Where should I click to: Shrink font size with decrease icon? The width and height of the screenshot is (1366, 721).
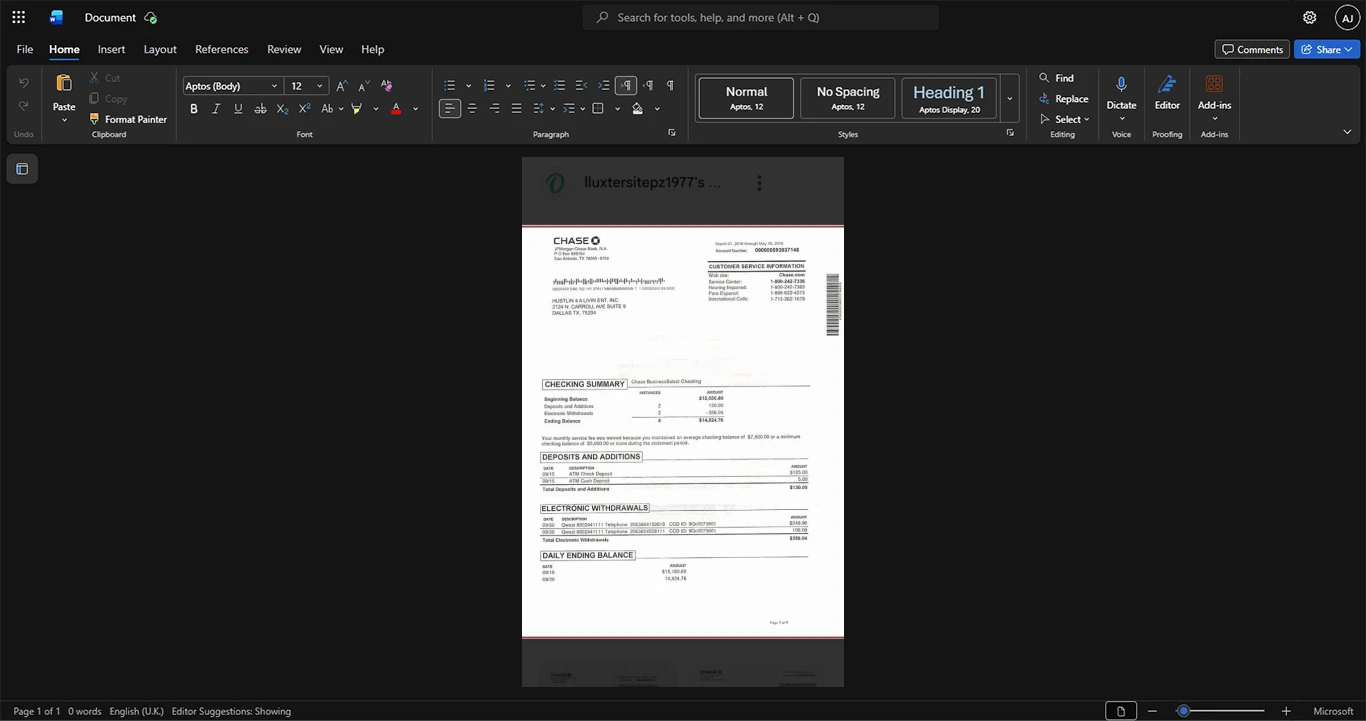tap(364, 86)
